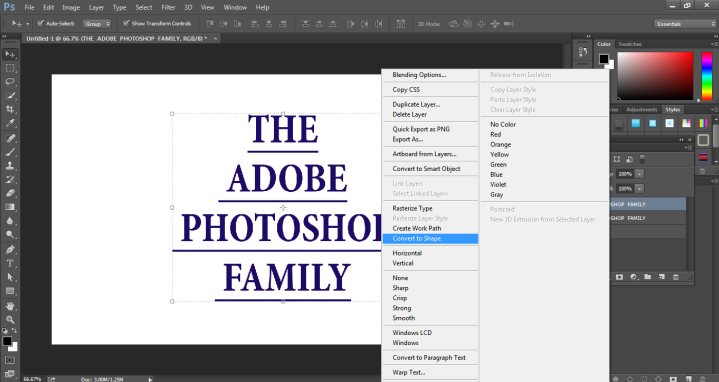This screenshot has height=382, width=719.
Task: Switch to the Swatches tab
Action: pos(630,44)
